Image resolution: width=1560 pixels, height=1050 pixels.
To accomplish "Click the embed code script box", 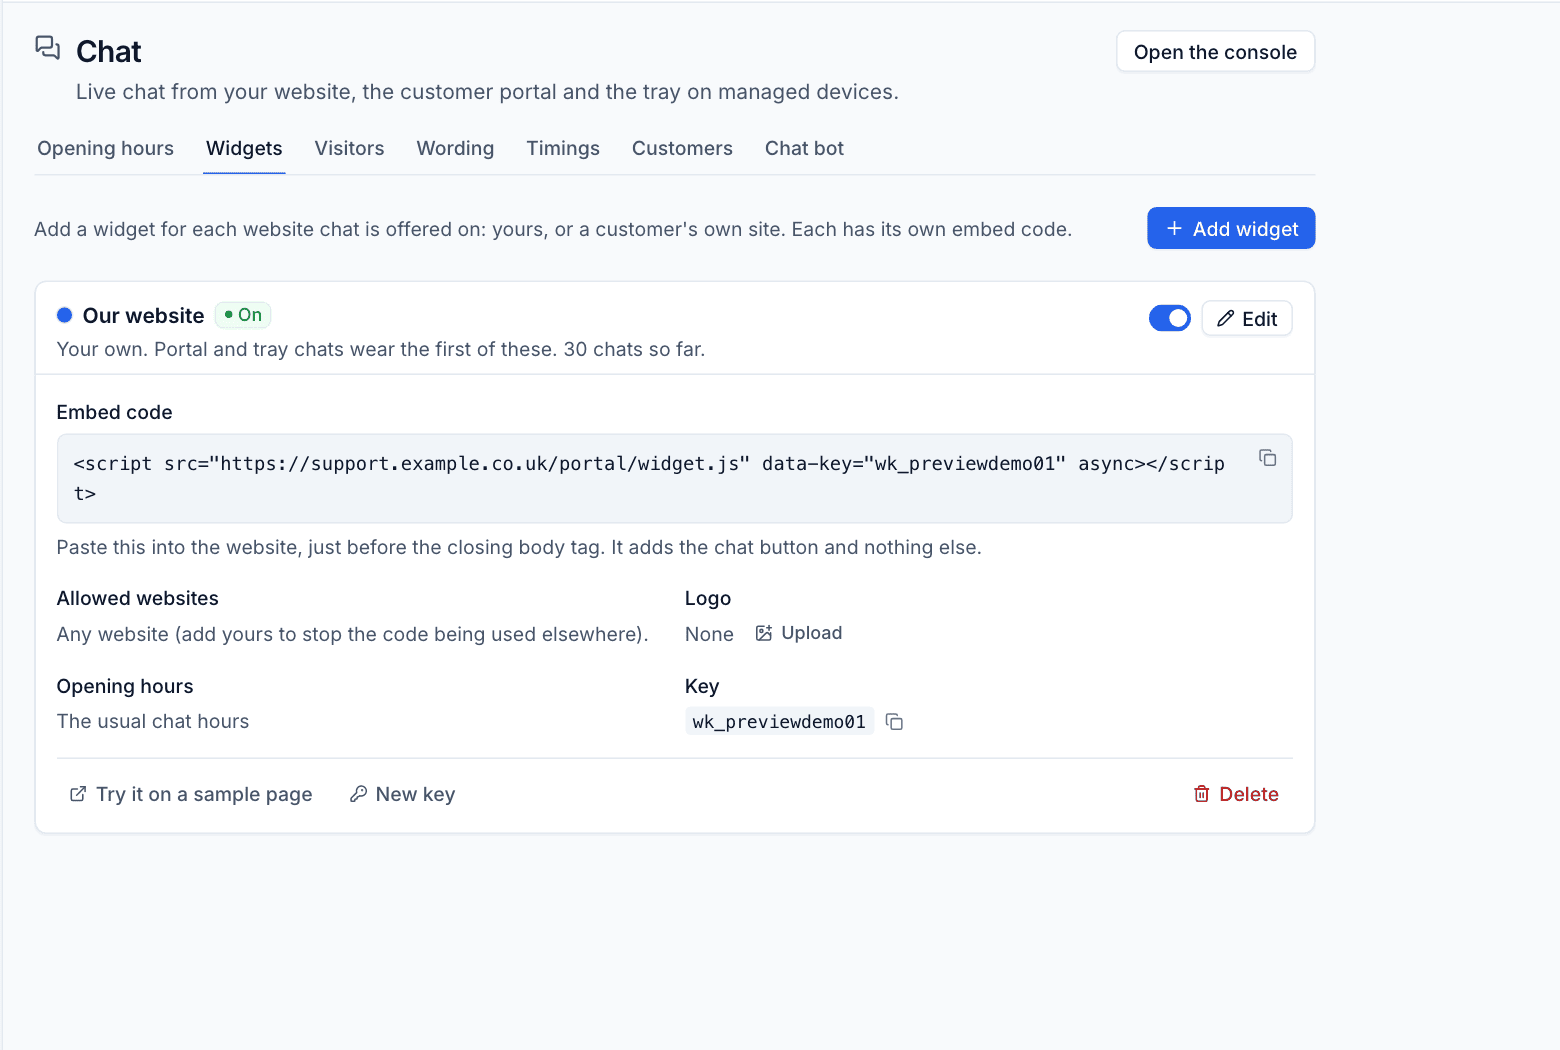I will tap(674, 478).
